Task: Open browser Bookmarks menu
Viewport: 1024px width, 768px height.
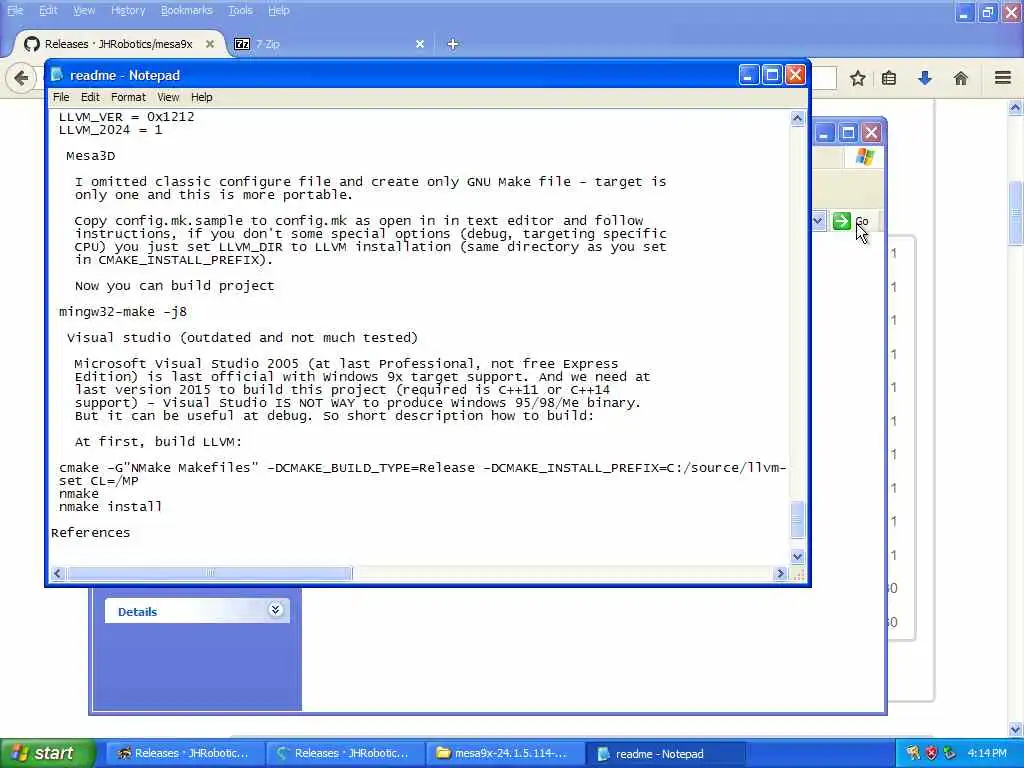Action: click(x=186, y=10)
